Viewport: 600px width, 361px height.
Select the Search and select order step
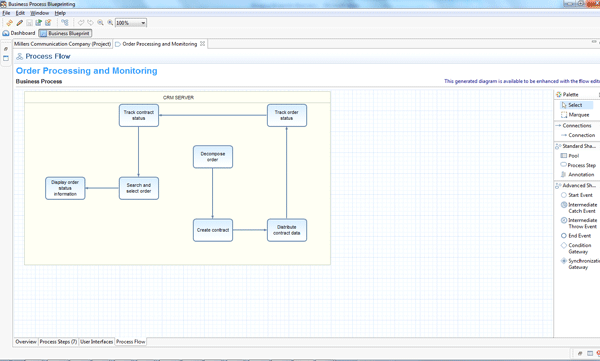tap(139, 188)
